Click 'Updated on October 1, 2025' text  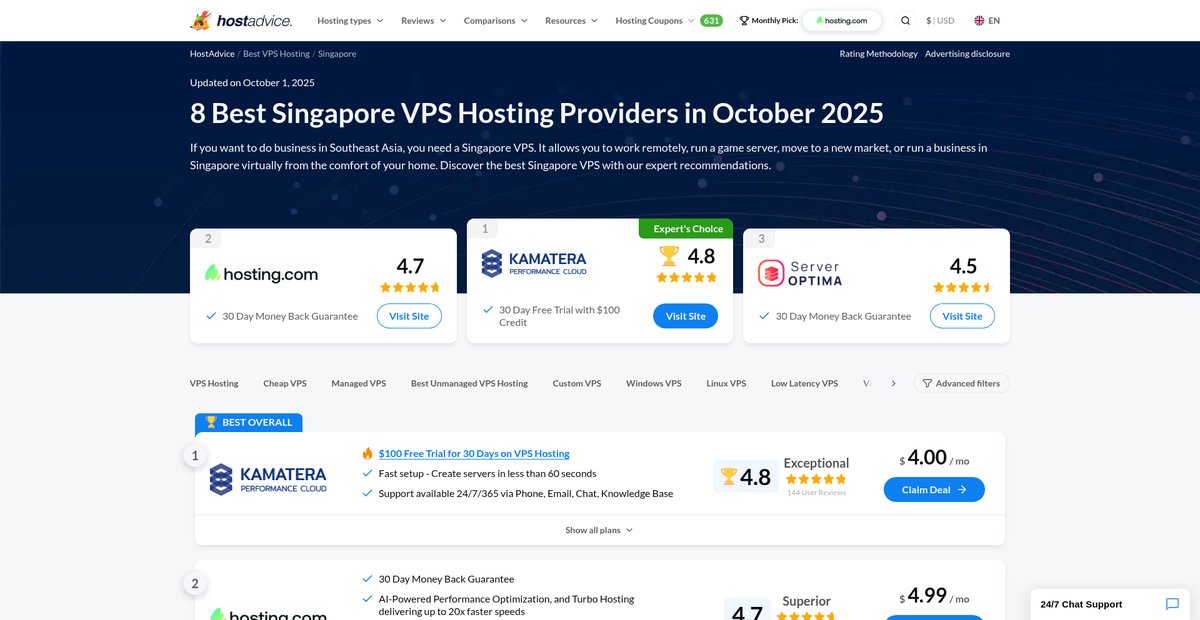(x=252, y=83)
